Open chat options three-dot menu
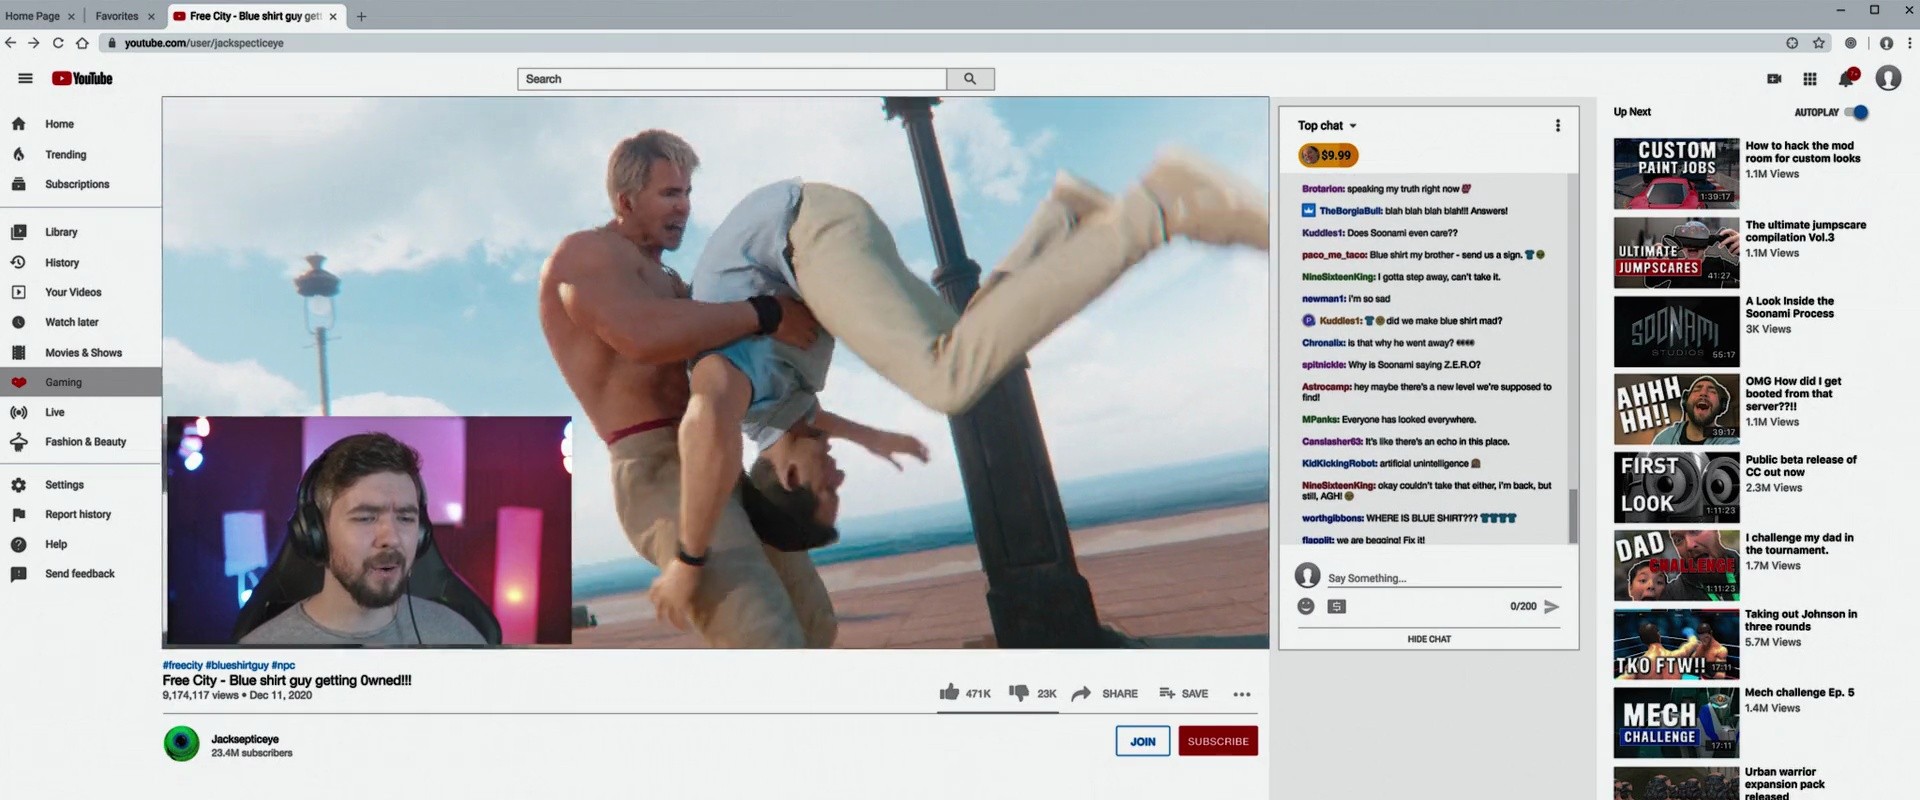 (x=1557, y=126)
